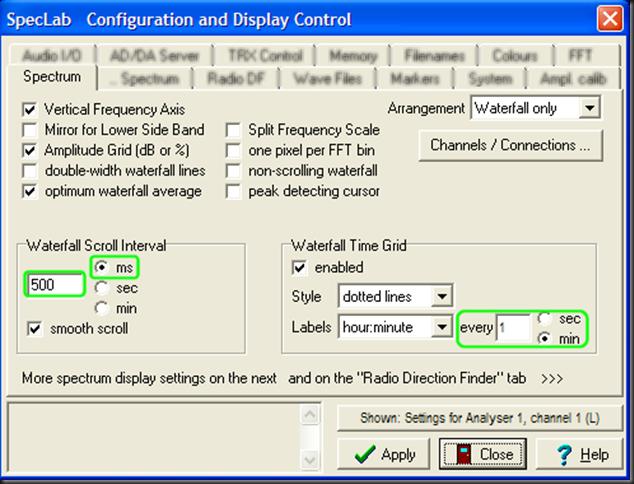This screenshot has width=634, height=484.
Task: Open the System tab
Action: (x=490, y=79)
